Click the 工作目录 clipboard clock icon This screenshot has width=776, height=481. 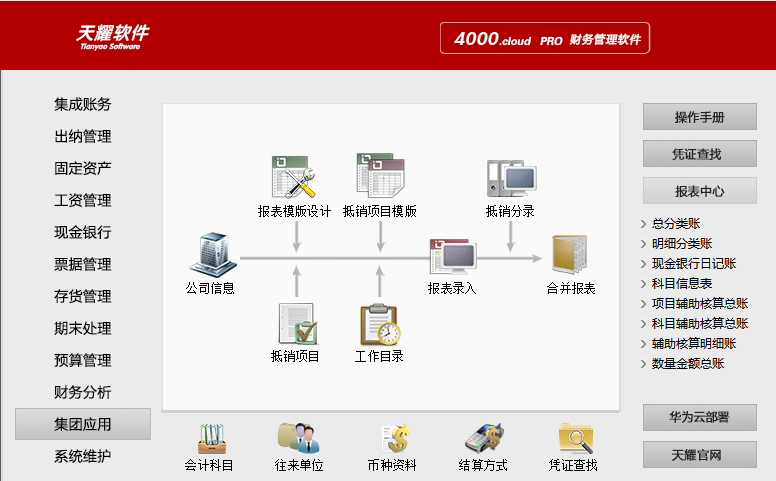tap(379, 324)
